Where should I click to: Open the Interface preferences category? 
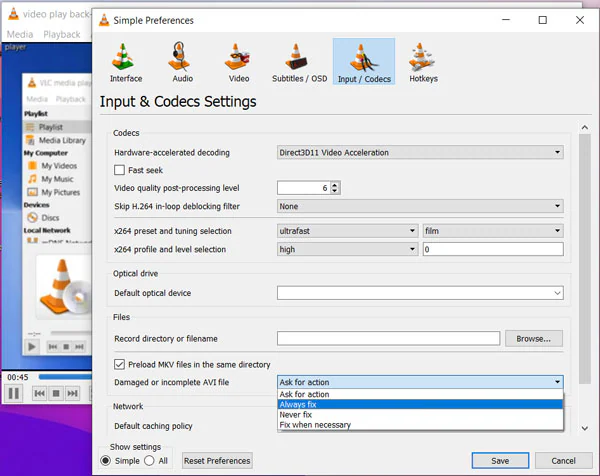(x=126, y=63)
